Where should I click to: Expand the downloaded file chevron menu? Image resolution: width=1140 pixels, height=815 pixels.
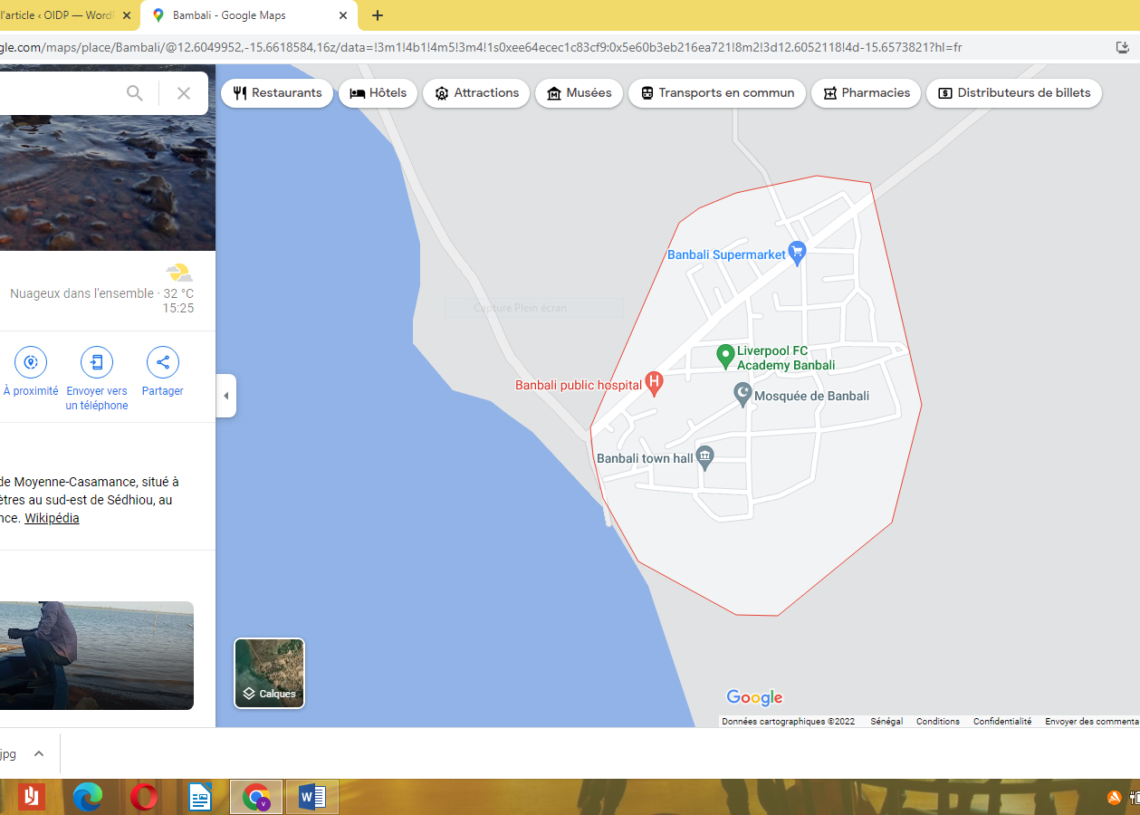[38, 754]
